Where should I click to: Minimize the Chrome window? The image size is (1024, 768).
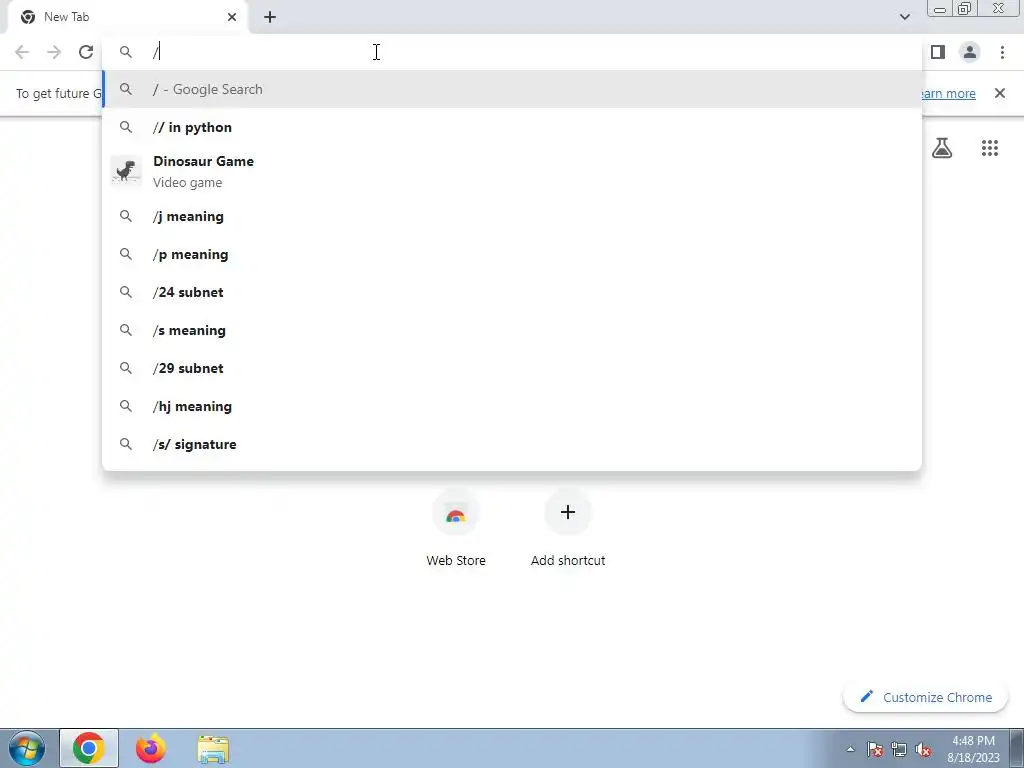[940, 9]
